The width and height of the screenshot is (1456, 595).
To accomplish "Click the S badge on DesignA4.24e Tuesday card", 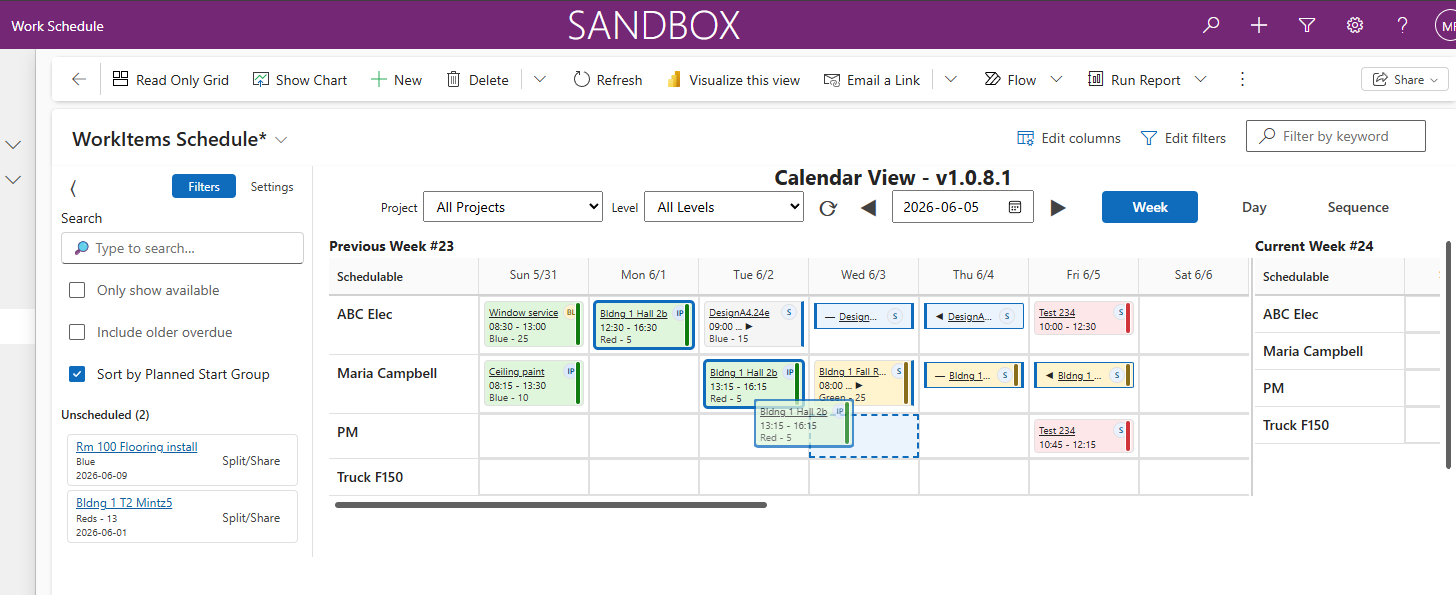I will (x=787, y=312).
